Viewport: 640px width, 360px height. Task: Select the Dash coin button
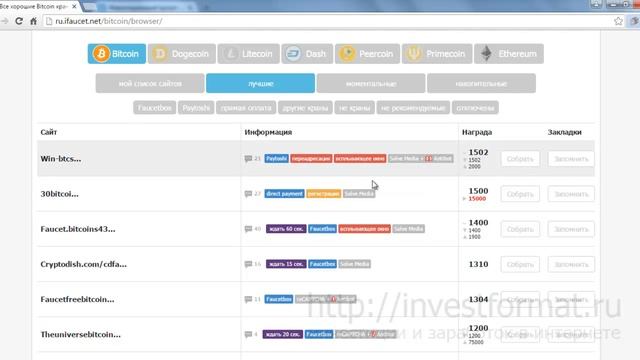pyautogui.click(x=307, y=53)
